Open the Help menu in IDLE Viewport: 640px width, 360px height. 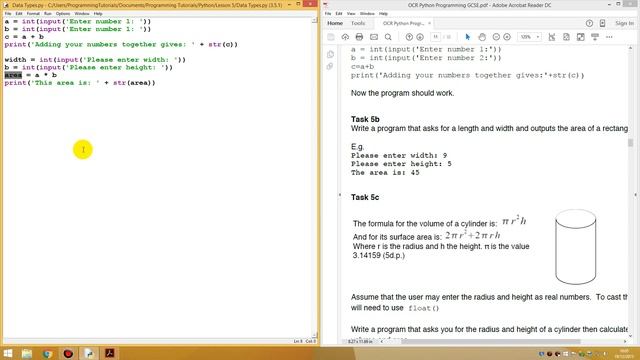click(x=98, y=13)
